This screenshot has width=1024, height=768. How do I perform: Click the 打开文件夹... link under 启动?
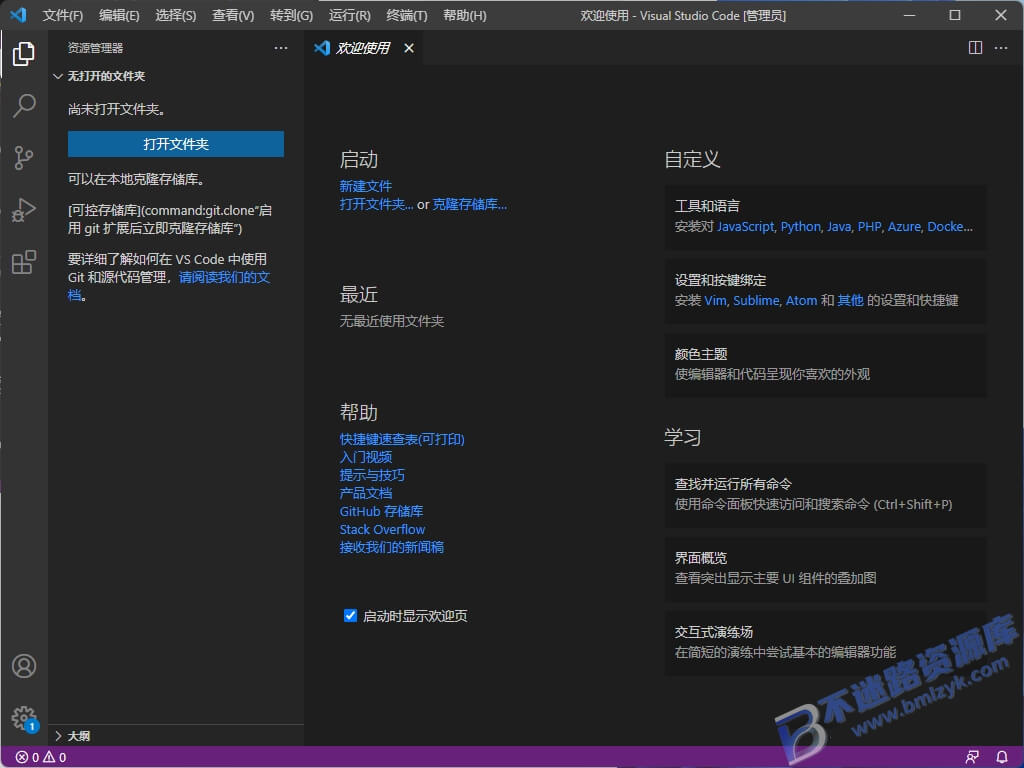pyautogui.click(x=376, y=204)
